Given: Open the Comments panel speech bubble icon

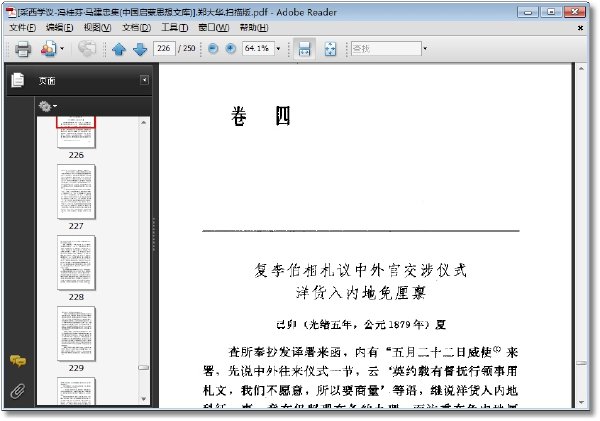Looking at the screenshot, I should tap(18, 361).
